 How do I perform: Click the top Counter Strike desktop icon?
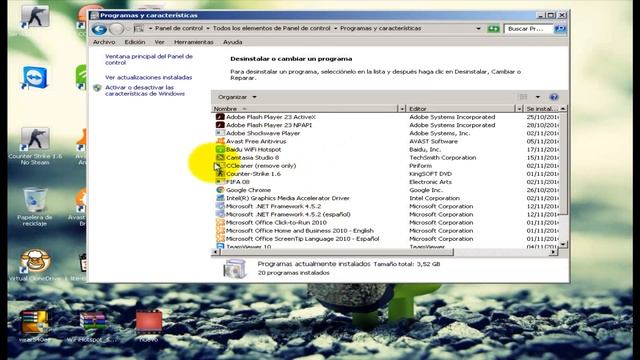coord(35,16)
